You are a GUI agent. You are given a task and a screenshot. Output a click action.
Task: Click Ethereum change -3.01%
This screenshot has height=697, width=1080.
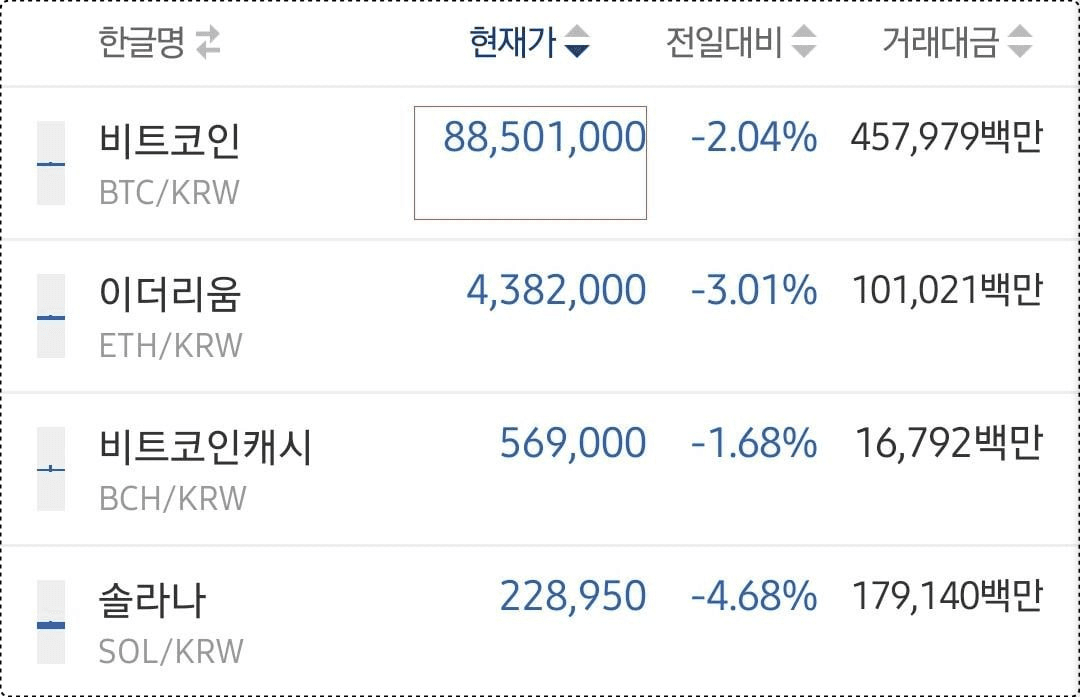pos(754,290)
